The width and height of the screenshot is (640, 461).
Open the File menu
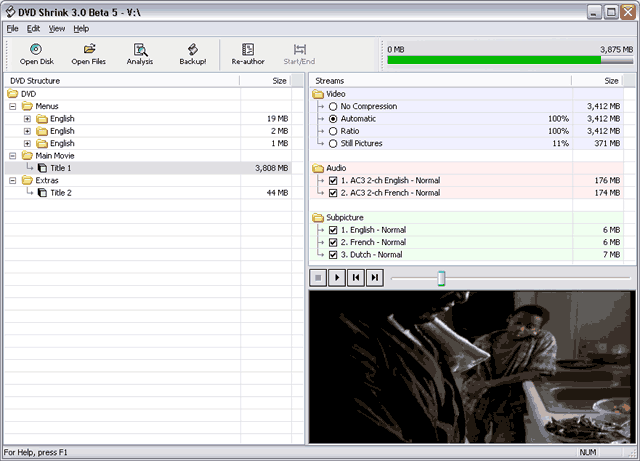pos(13,29)
